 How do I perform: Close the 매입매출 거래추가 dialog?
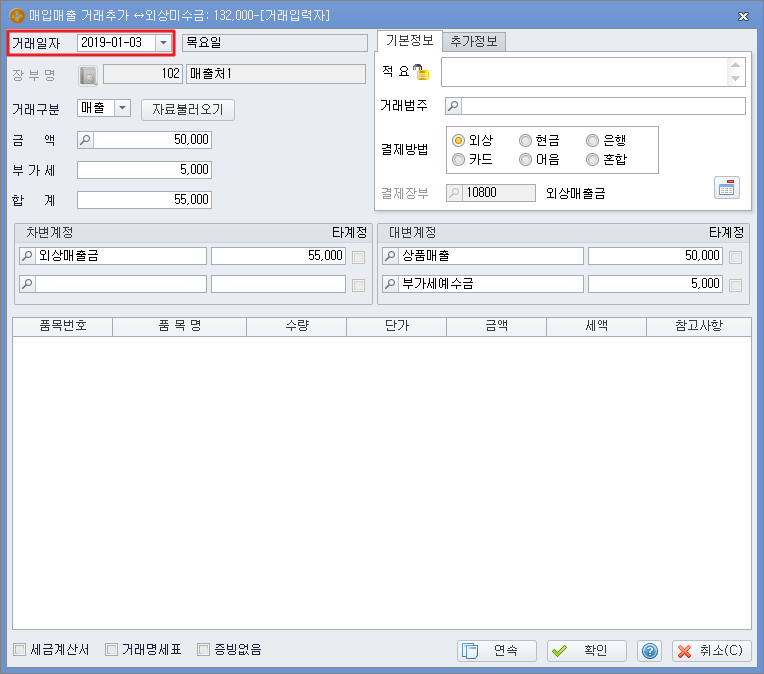[743, 17]
